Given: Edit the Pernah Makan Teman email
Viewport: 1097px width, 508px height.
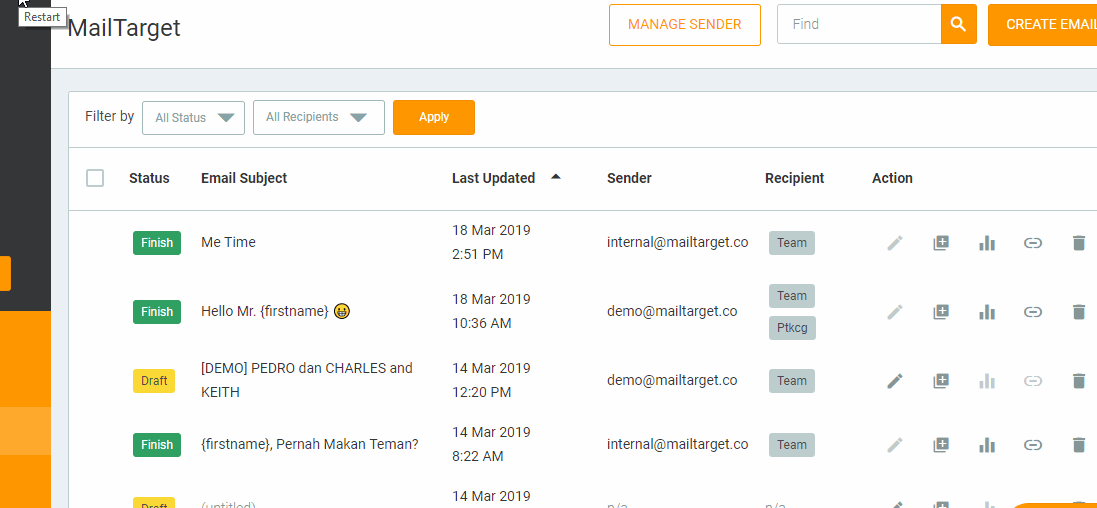Looking at the screenshot, I should point(895,444).
